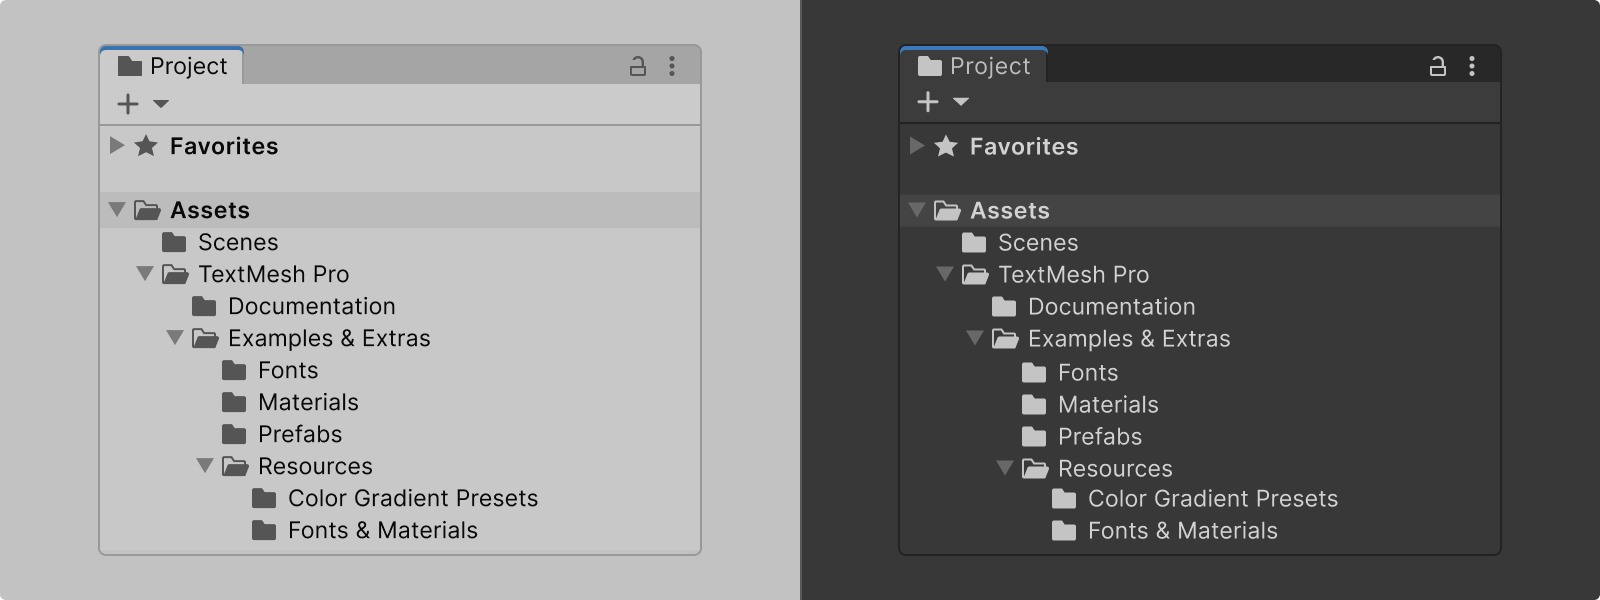Expand the Favorites section in light panel

(x=117, y=145)
